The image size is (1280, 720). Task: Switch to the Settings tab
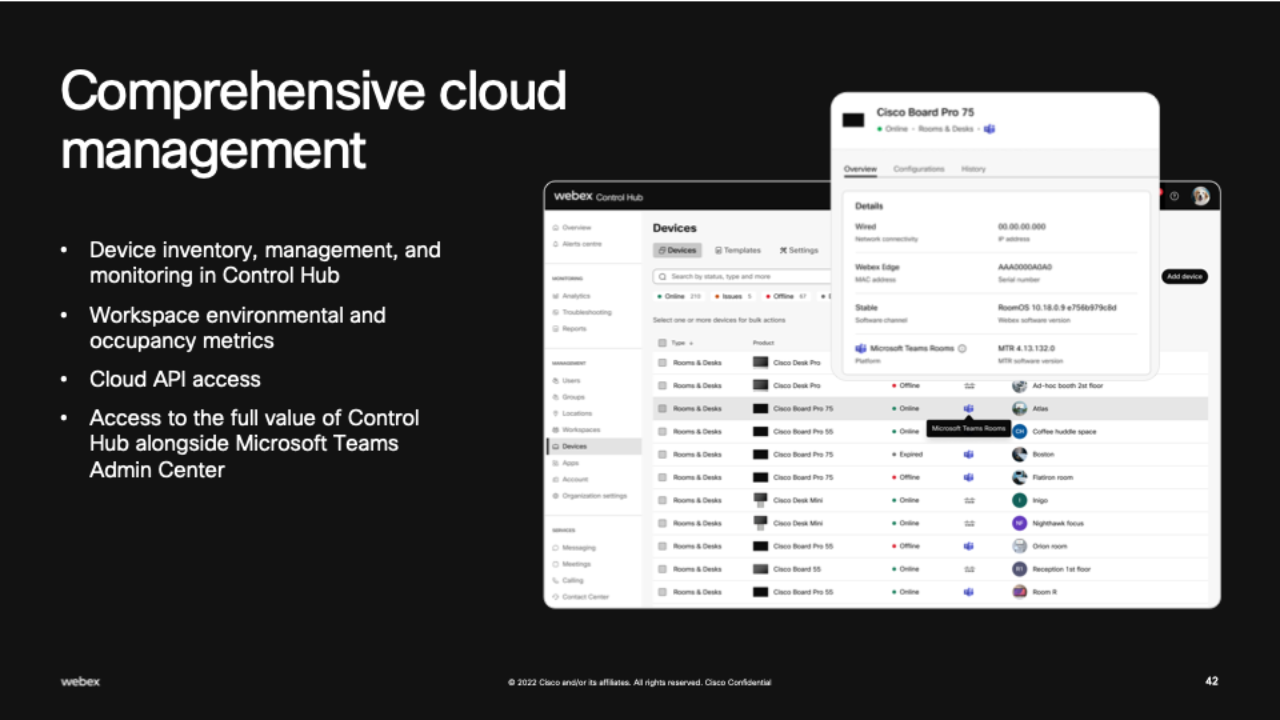point(799,250)
